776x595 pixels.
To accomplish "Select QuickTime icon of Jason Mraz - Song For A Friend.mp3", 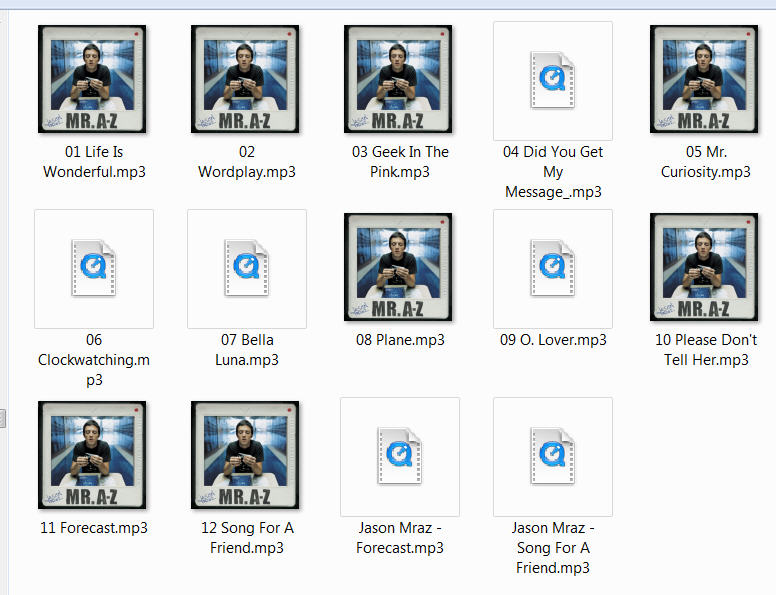I will [x=552, y=456].
